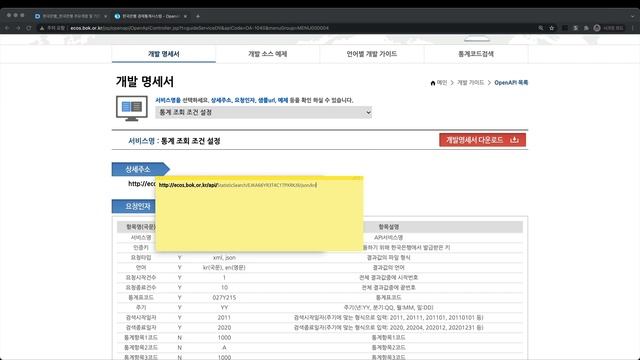Open the browser zoom magnifier icon
This screenshot has height=360, width=640.
[541, 28]
